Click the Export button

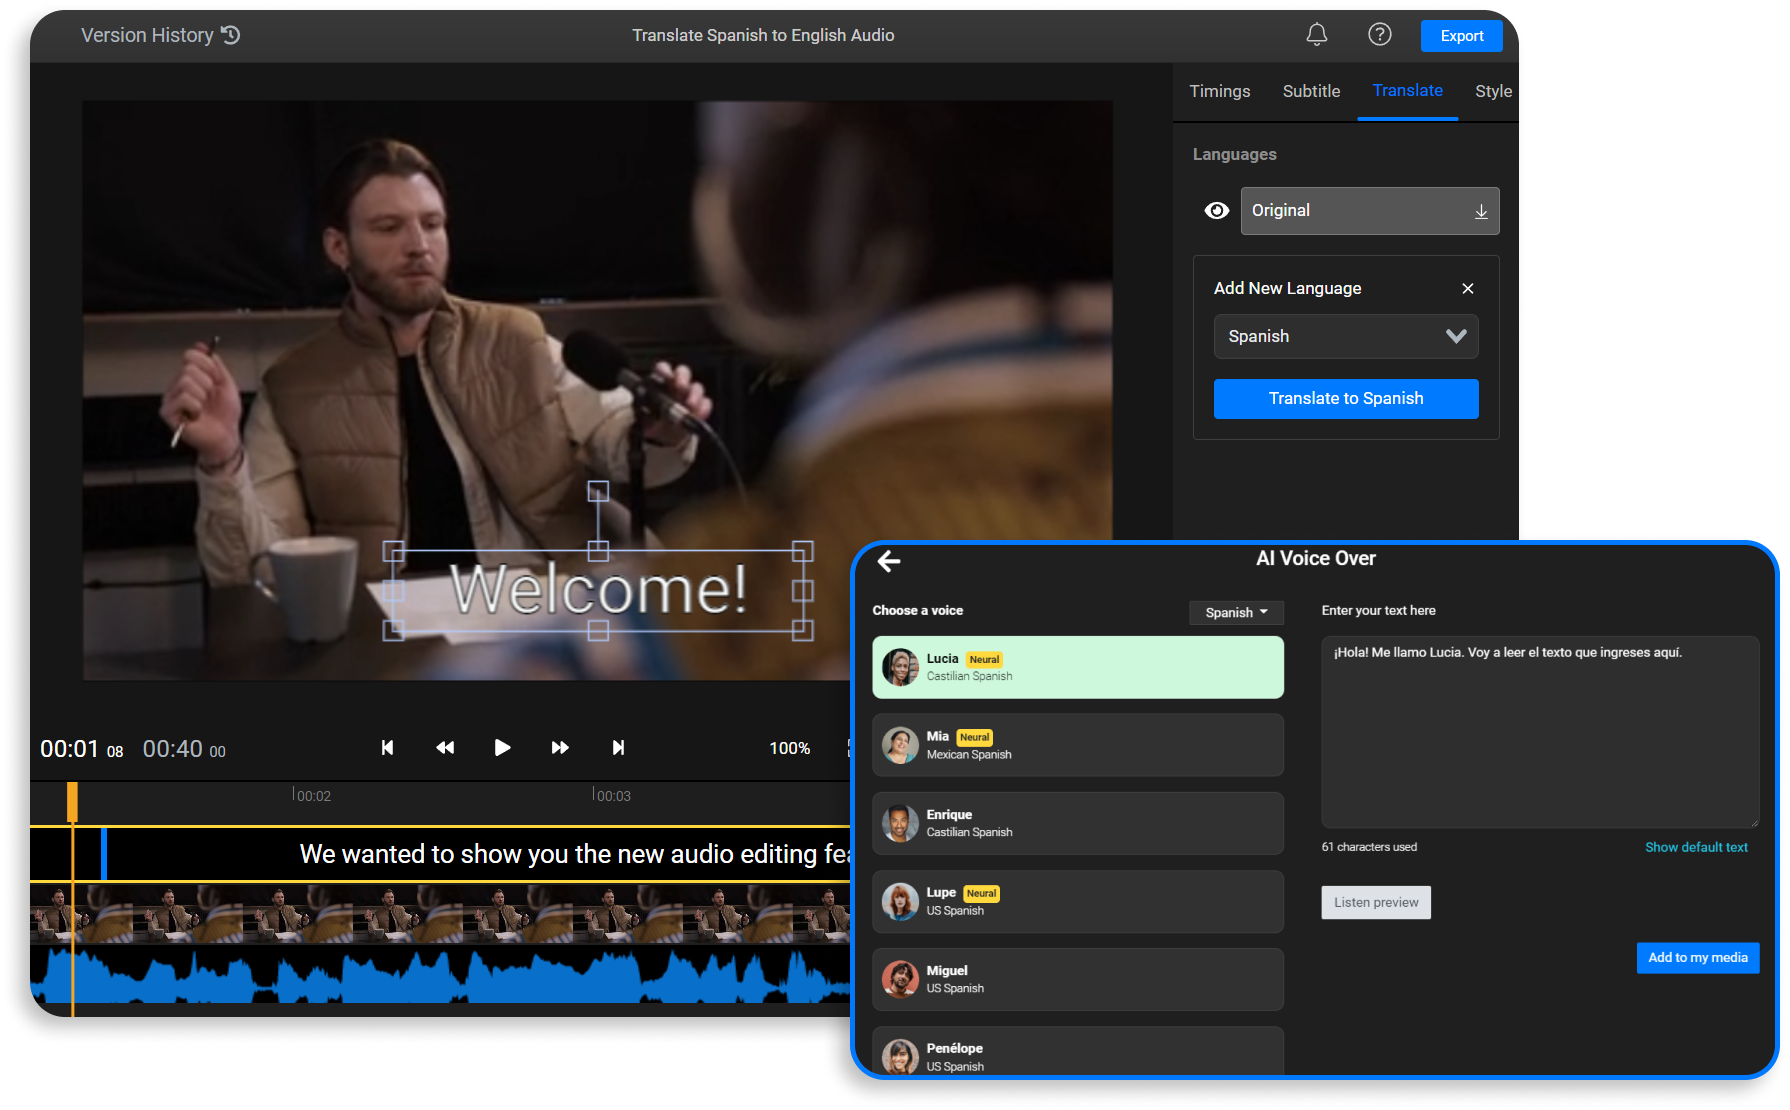tap(1461, 36)
